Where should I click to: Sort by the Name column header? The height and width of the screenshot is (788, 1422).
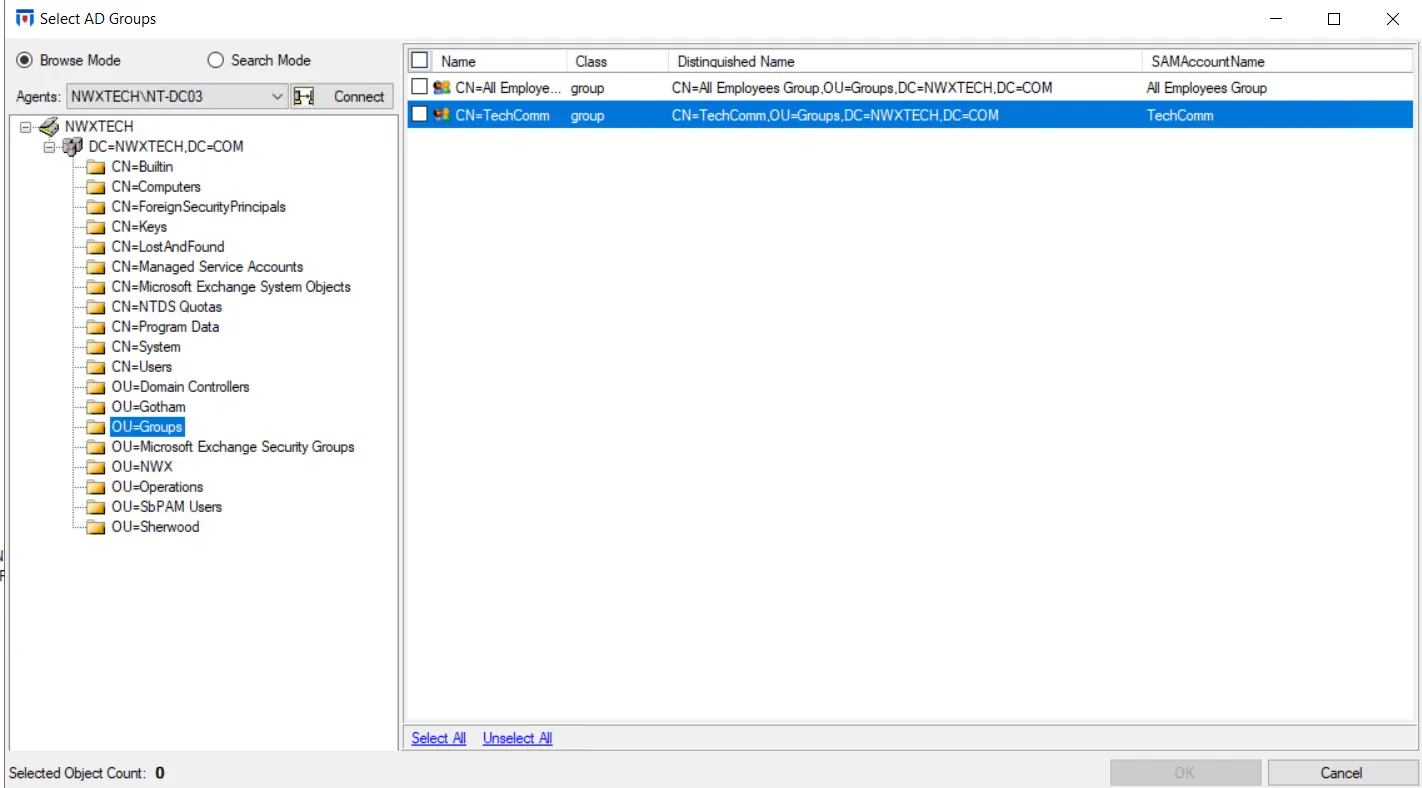(x=500, y=61)
